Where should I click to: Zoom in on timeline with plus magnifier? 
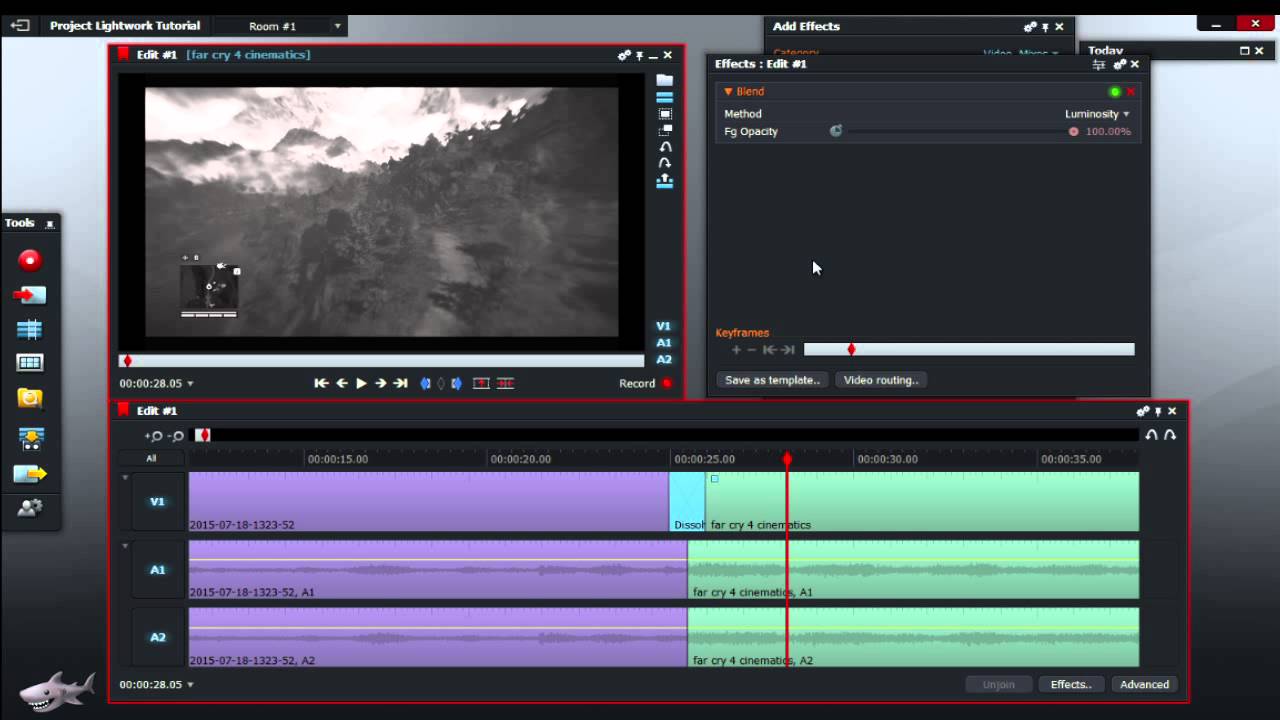click(x=153, y=436)
